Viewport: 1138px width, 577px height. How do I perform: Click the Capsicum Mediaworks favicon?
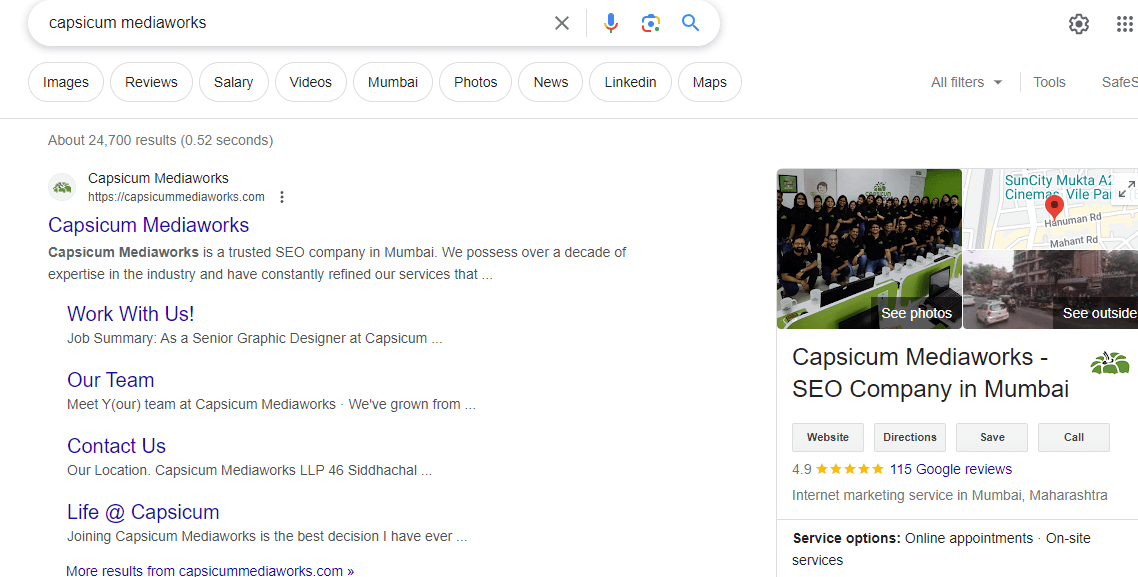(x=61, y=187)
